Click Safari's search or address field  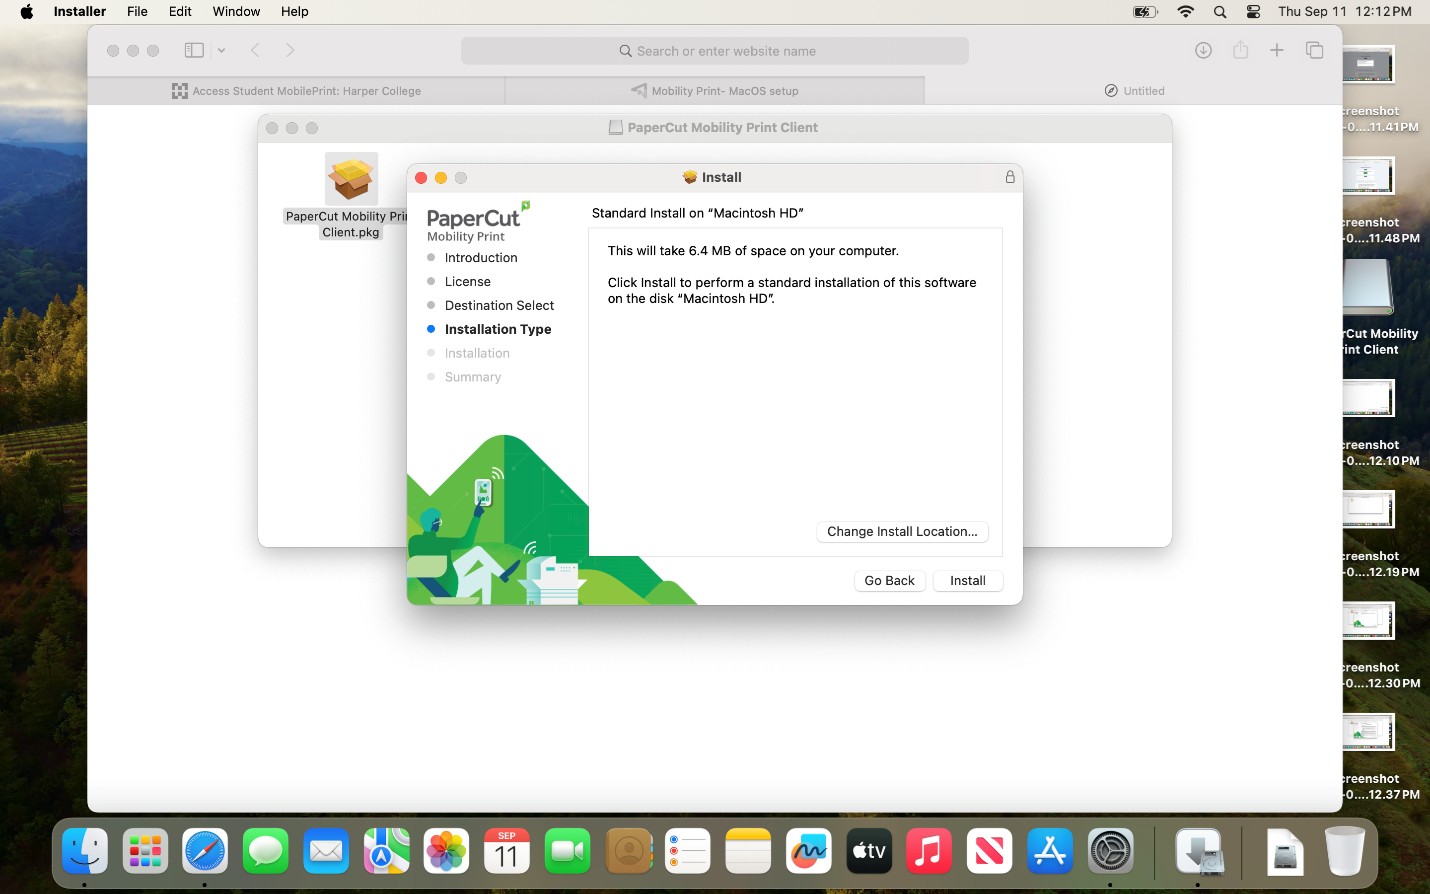click(x=713, y=50)
